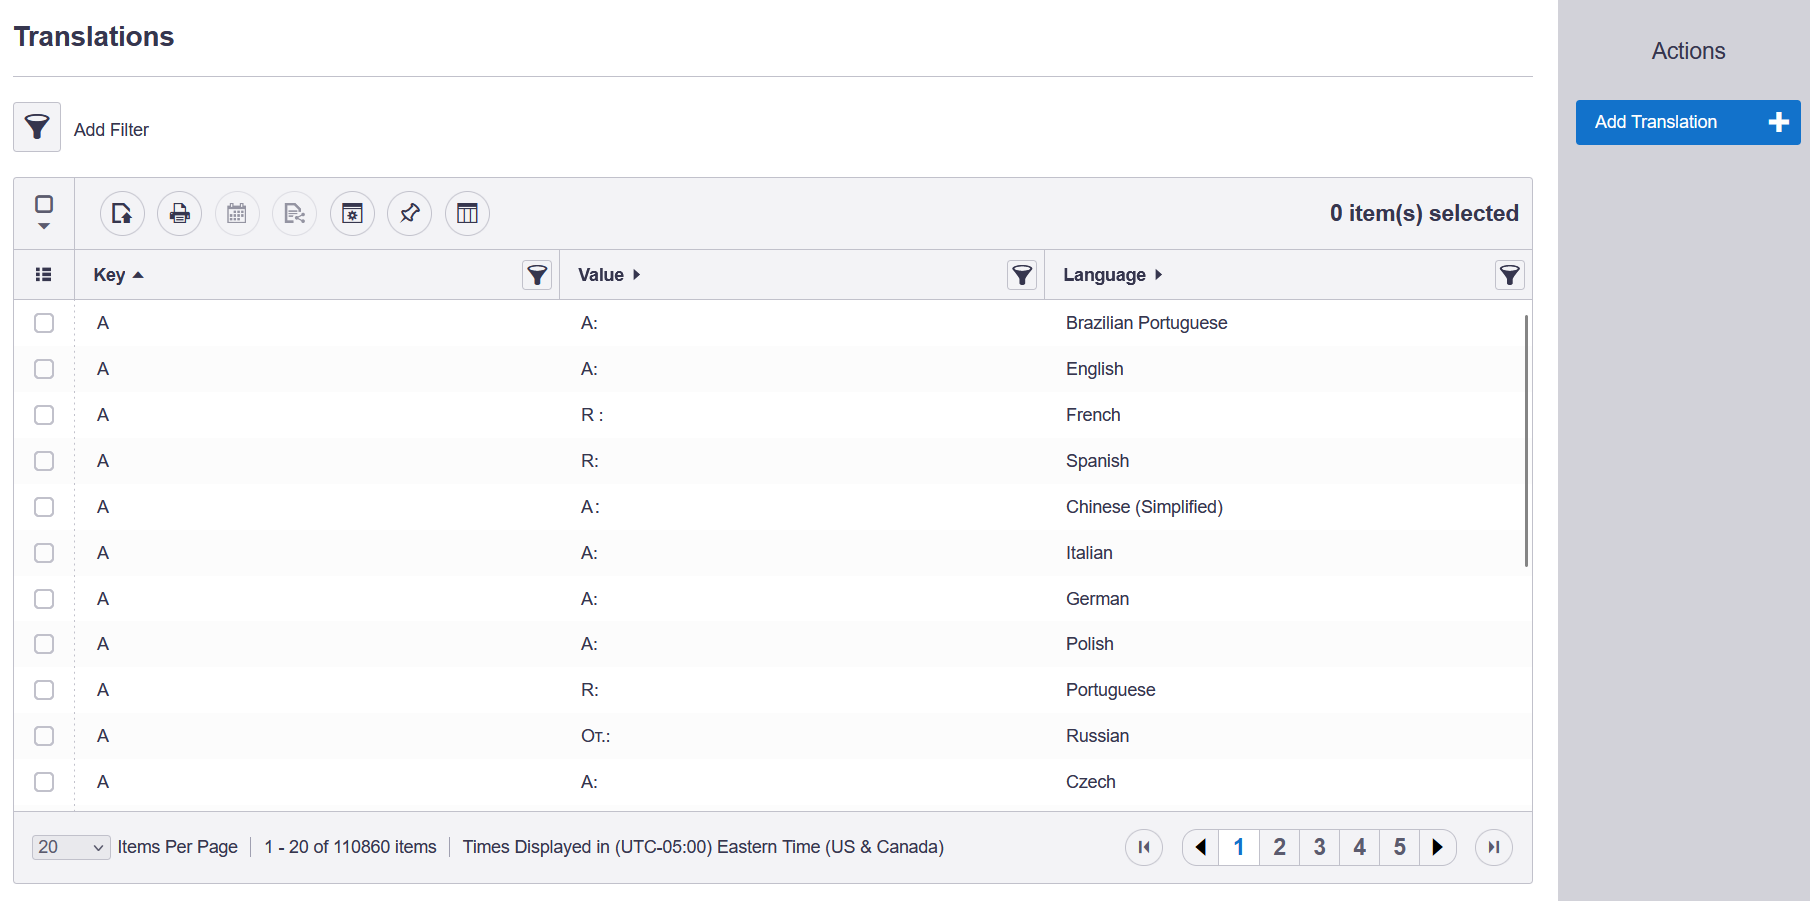Select the Polish language cell
Image resolution: width=1810 pixels, height=901 pixels.
pos(1089,644)
